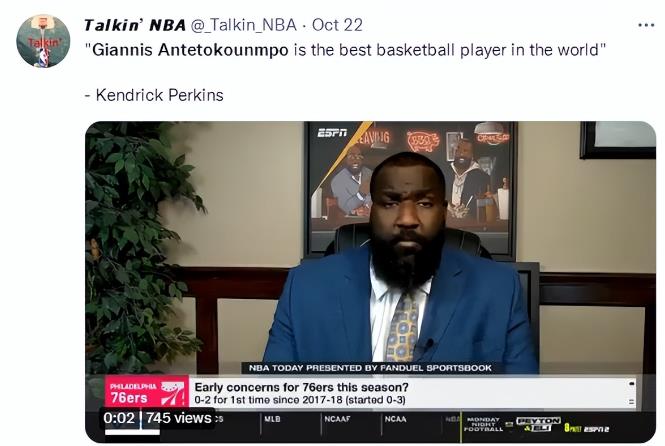Click the Monday Night Football ticker logo
This screenshot has width=665, height=446.
[483, 424]
